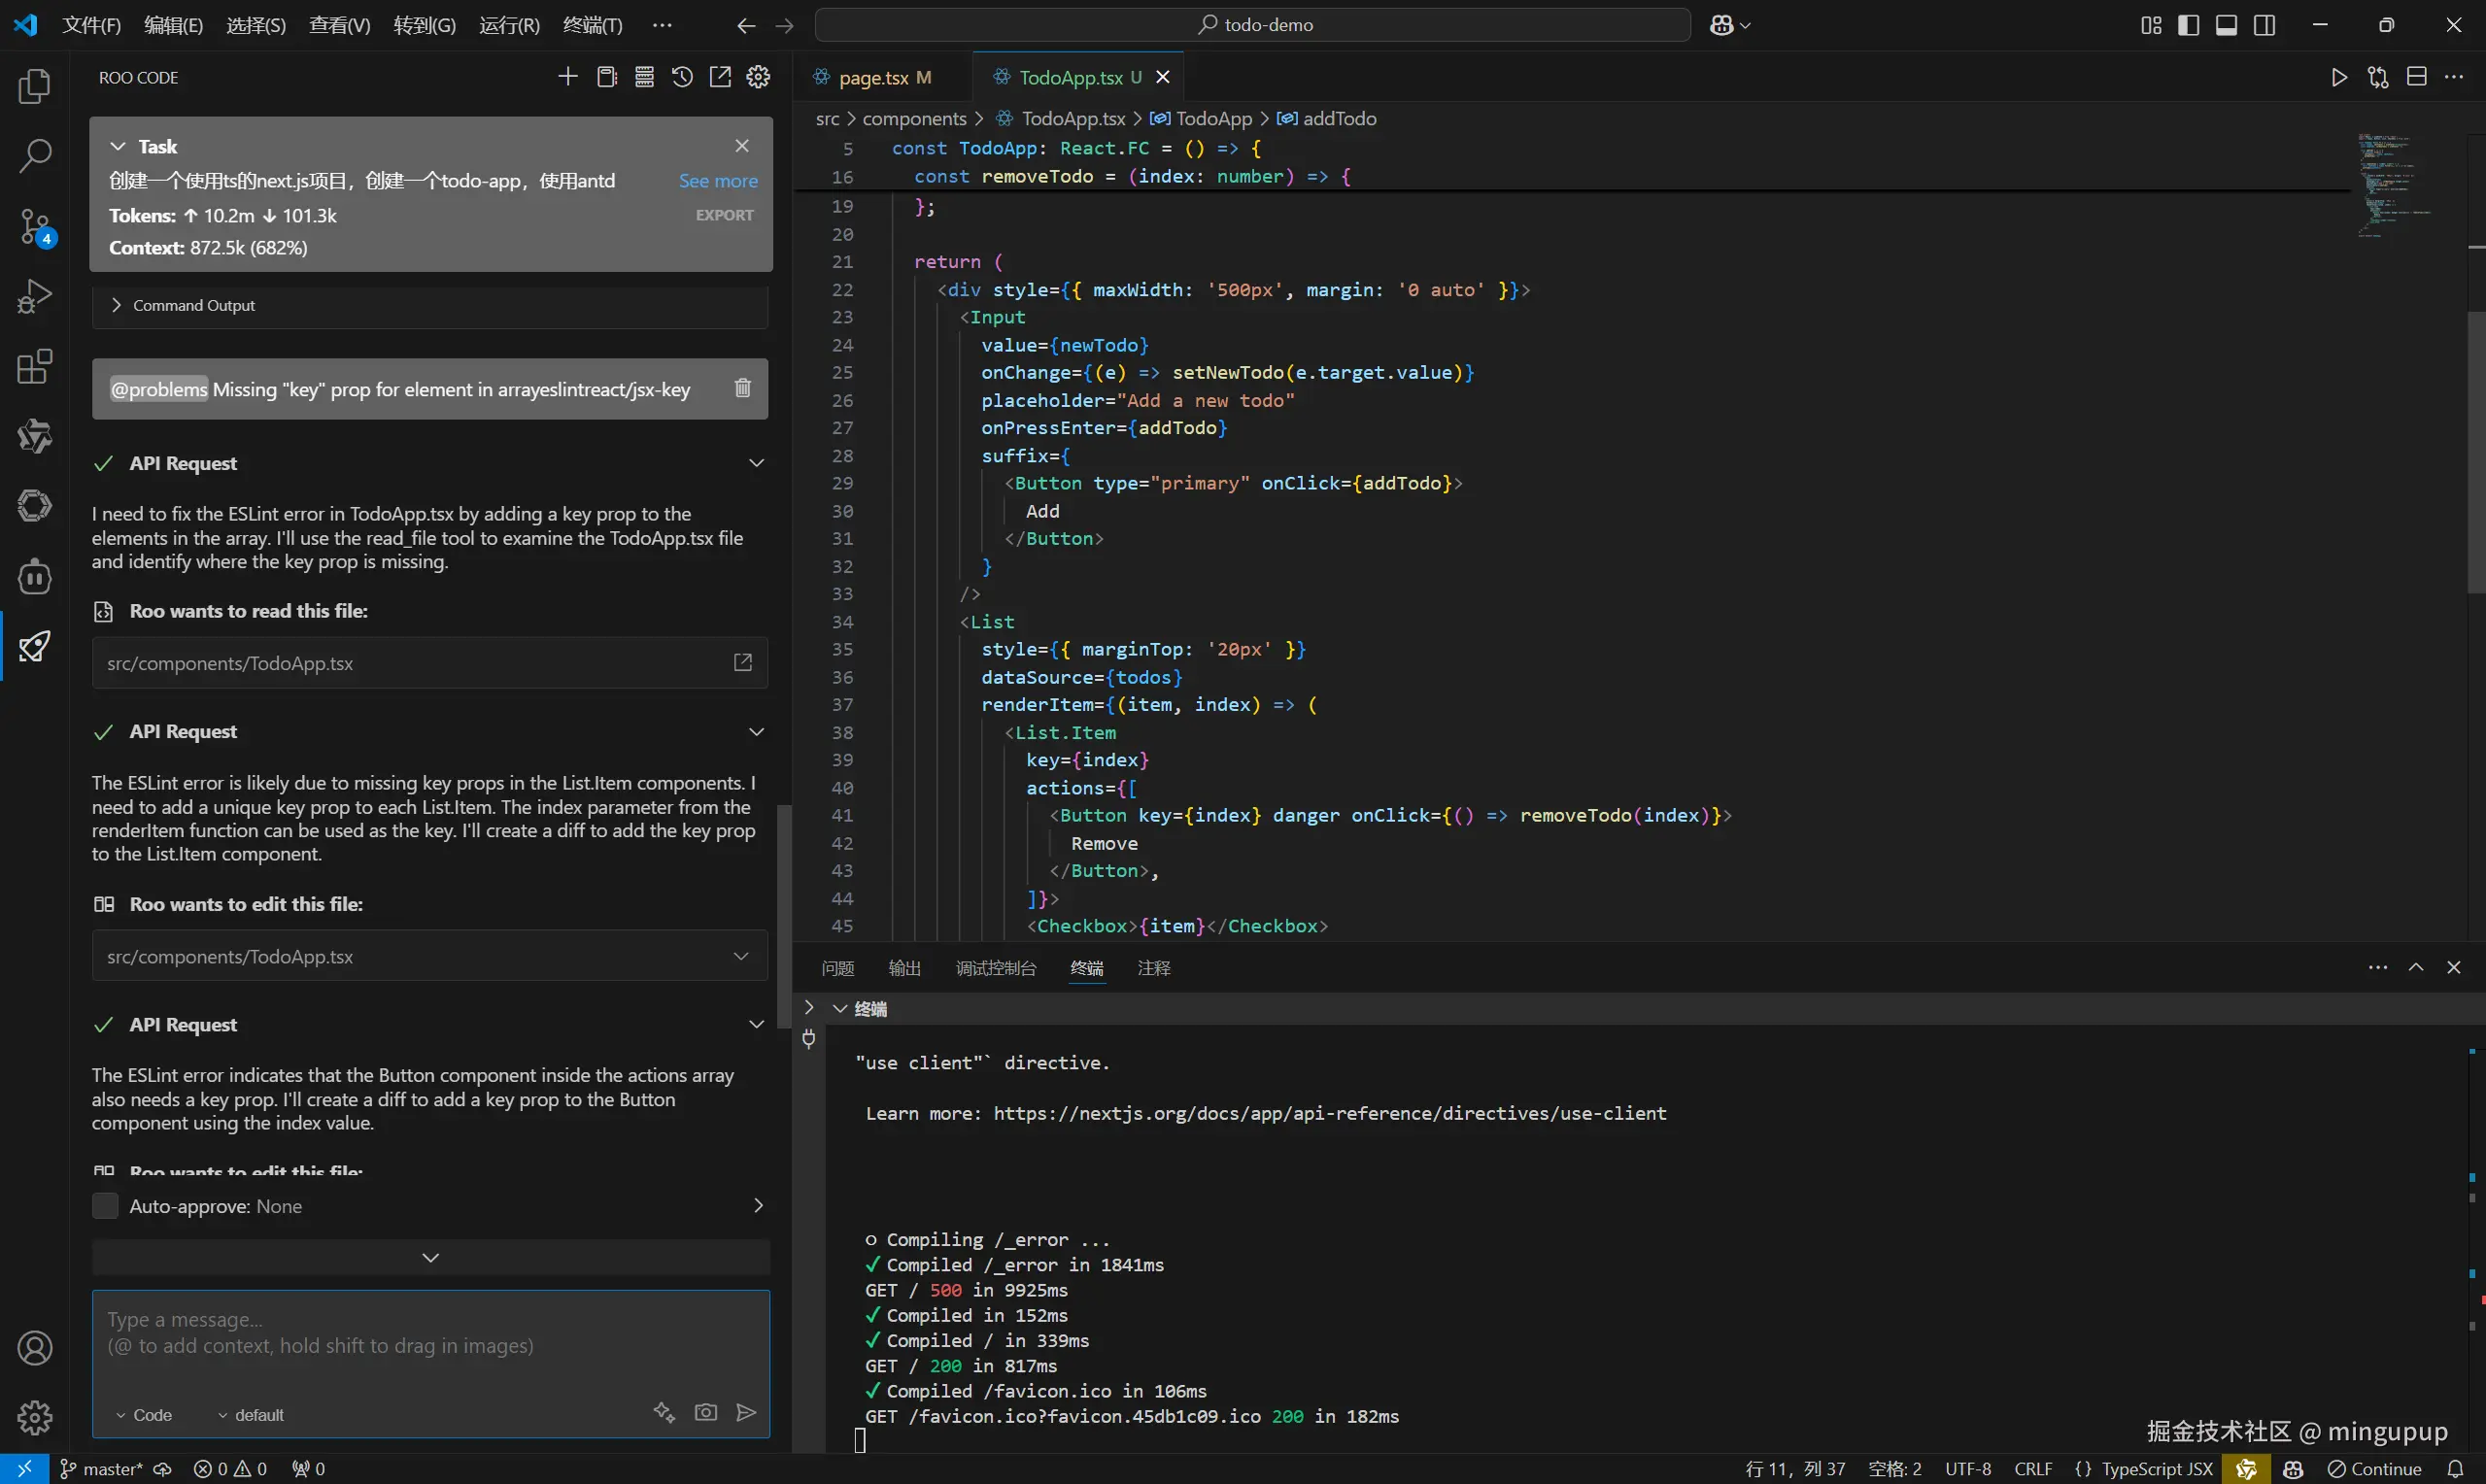The width and height of the screenshot is (2486, 1484).
Task: Click the See more link
Action: (x=718, y=181)
